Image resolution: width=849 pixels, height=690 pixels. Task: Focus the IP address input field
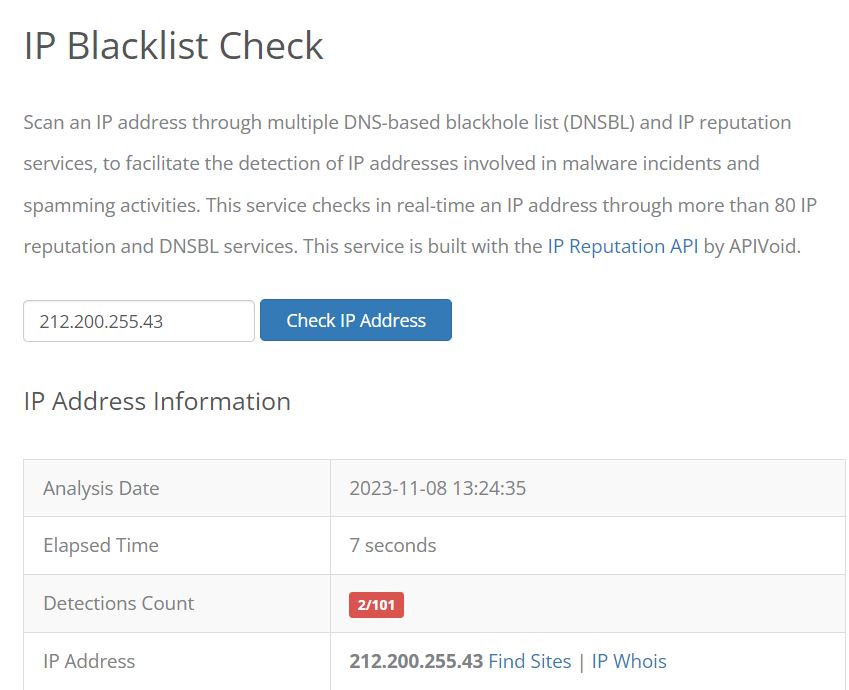[139, 321]
